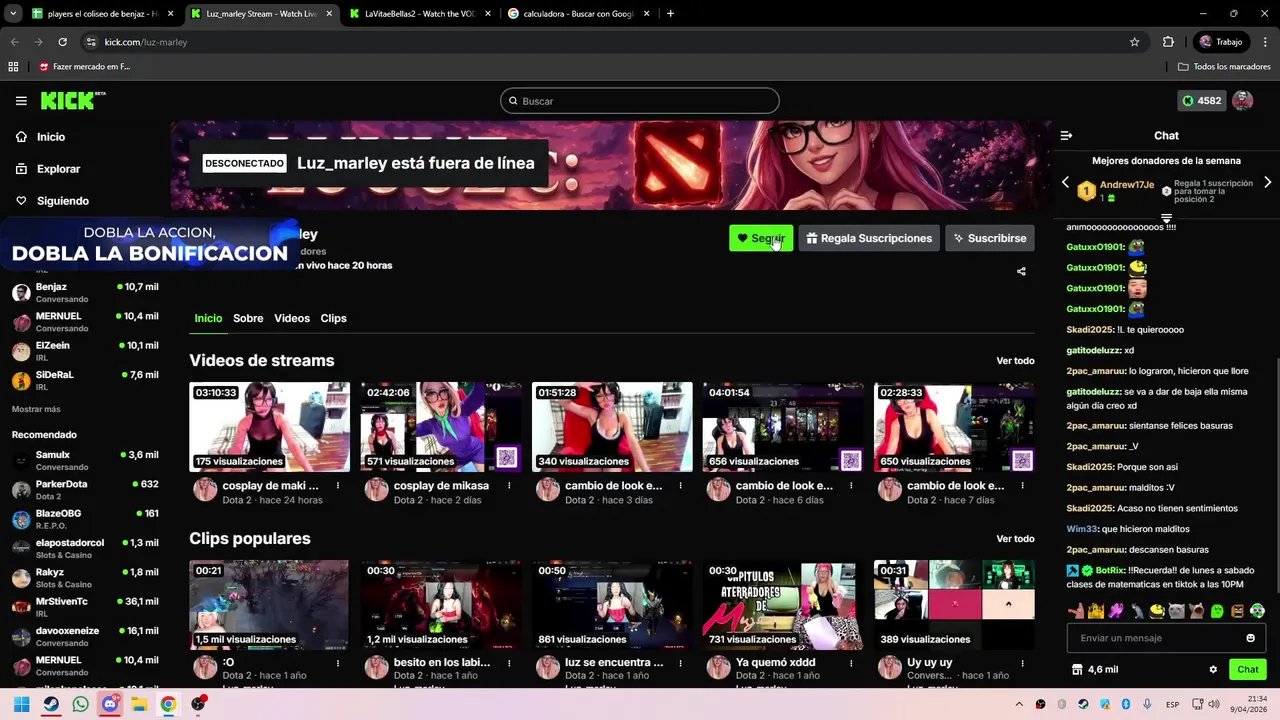Image resolution: width=1280 pixels, height=720 pixels.
Task: Open options for Ya quemó xddd clip
Action: (851, 663)
